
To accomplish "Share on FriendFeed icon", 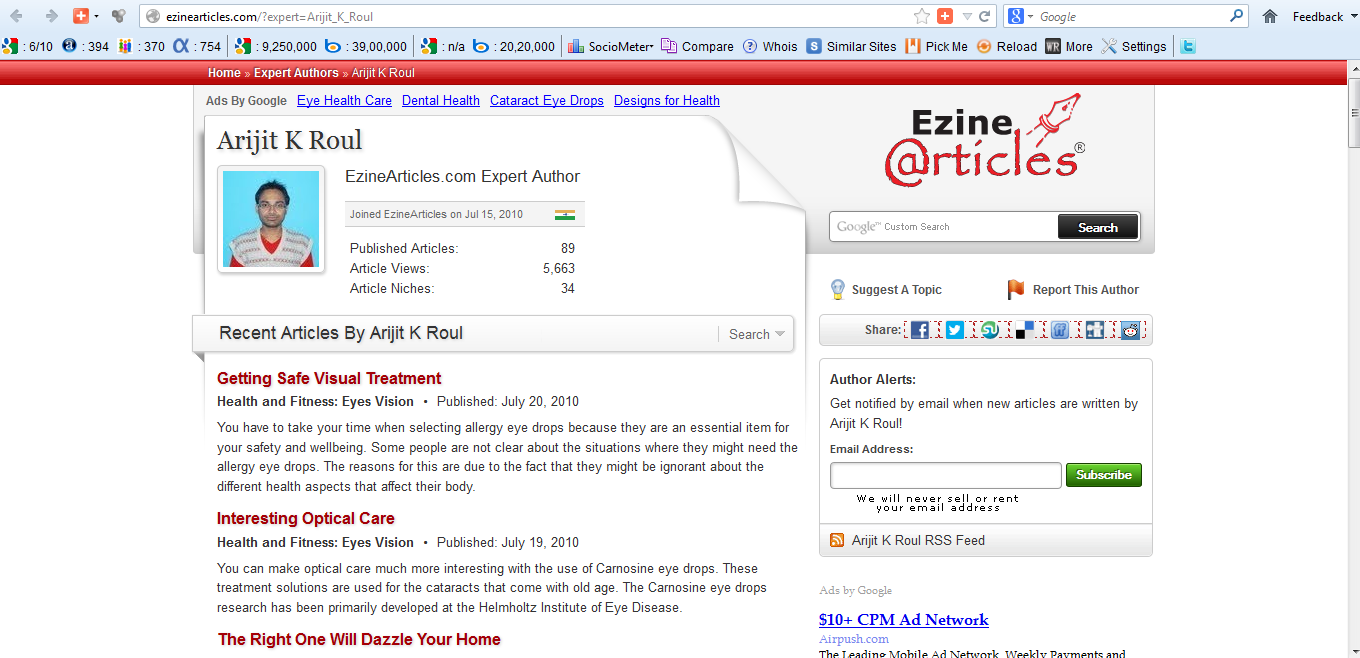I will [1060, 330].
